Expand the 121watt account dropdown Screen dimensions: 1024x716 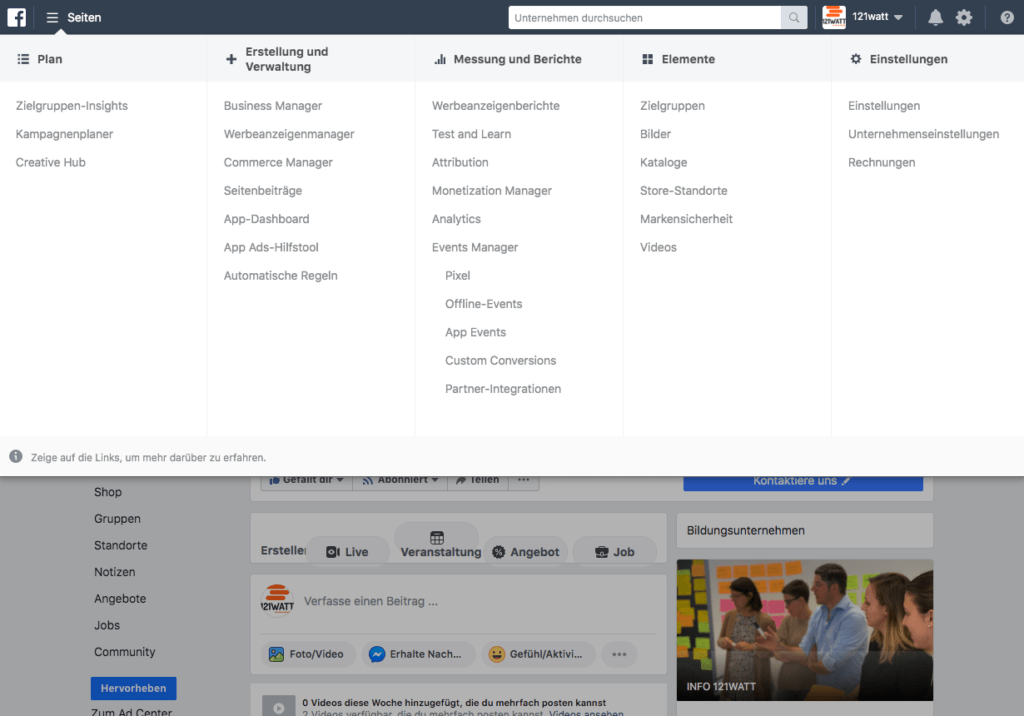898,17
